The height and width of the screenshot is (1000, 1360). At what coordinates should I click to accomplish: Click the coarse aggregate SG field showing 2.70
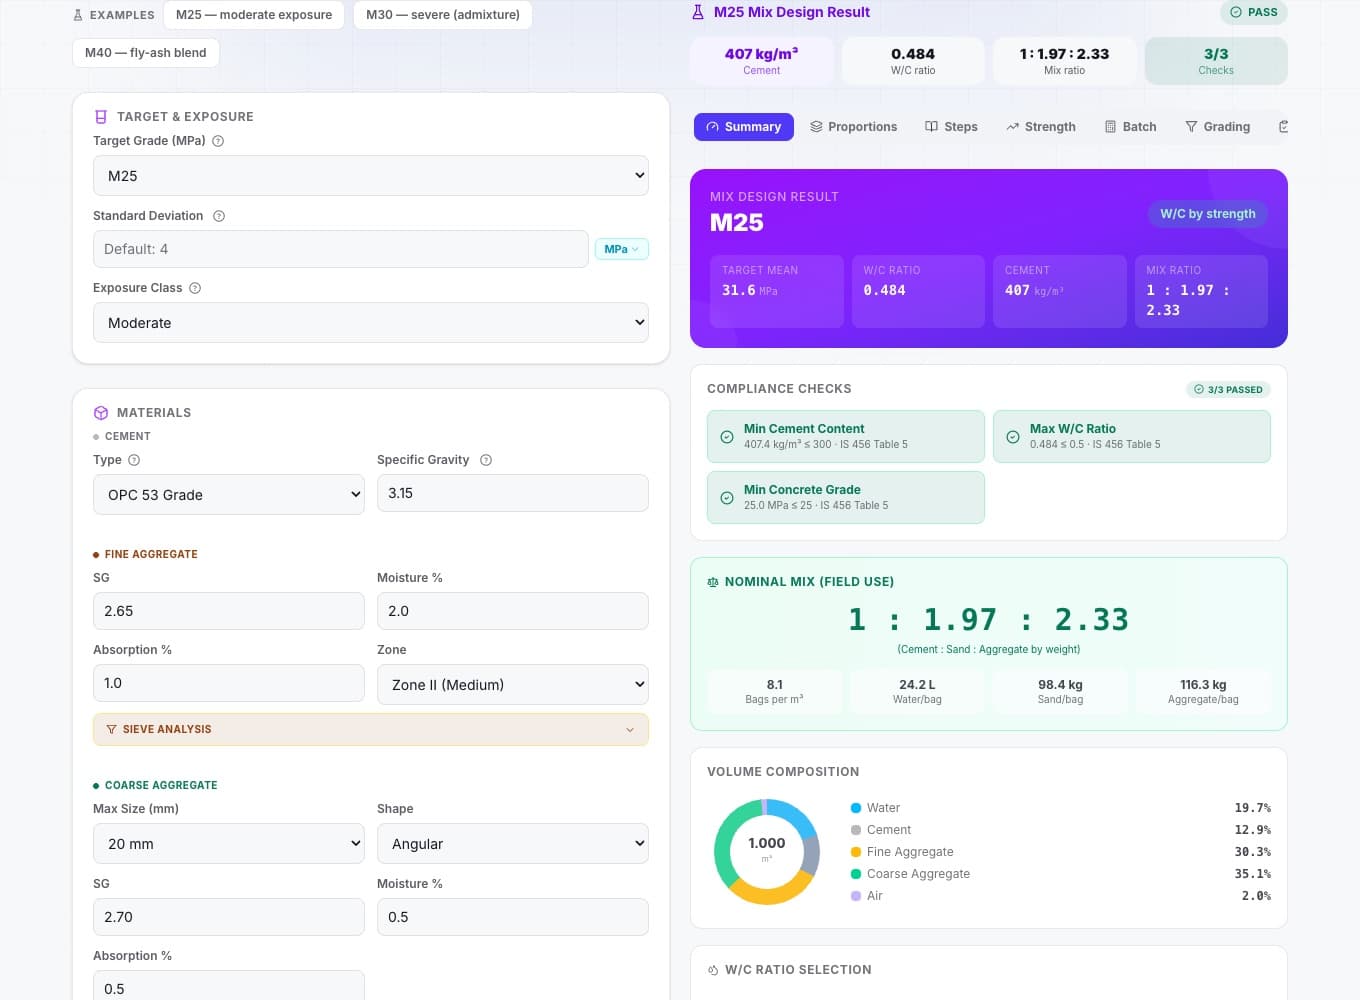click(229, 917)
